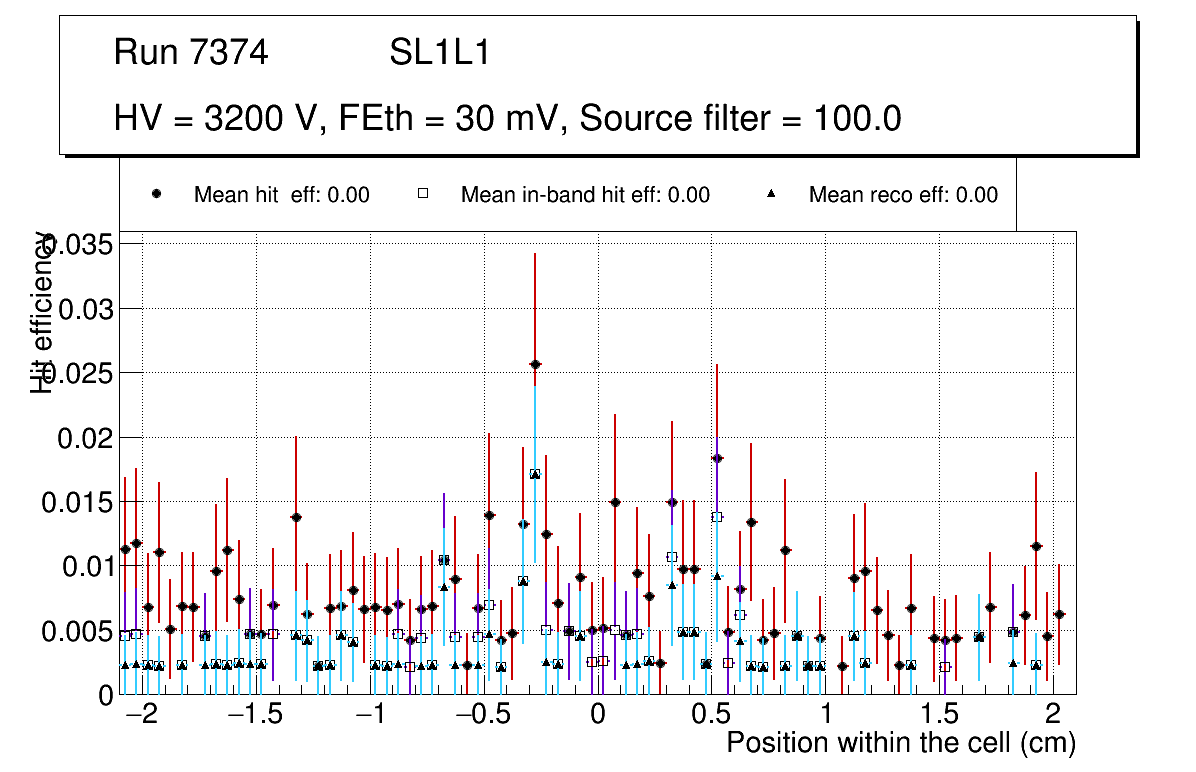Click the 'Mean reco eff: 0.00' legend text
Image resolution: width=1196 pixels, height=772 pixels.
tap(902, 195)
